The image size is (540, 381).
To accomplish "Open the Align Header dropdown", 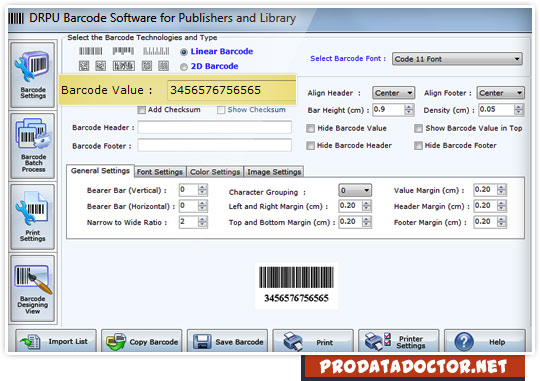I will [x=393, y=93].
